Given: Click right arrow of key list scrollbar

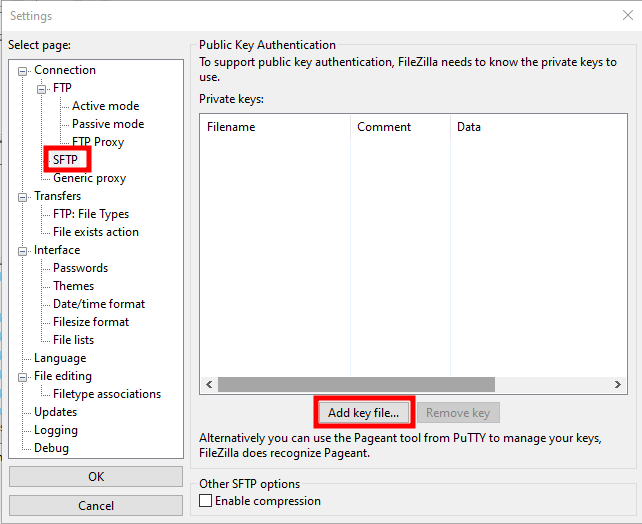Looking at the screenshot, I should click(x=618, y=384).
